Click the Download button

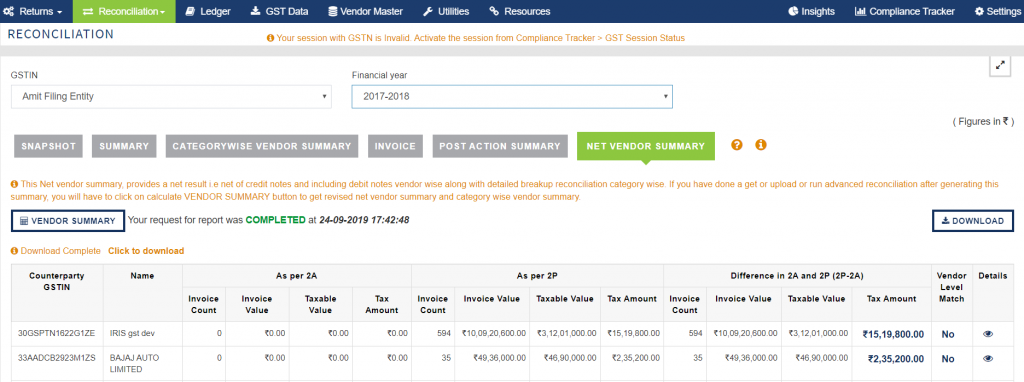tap(972, 221)
